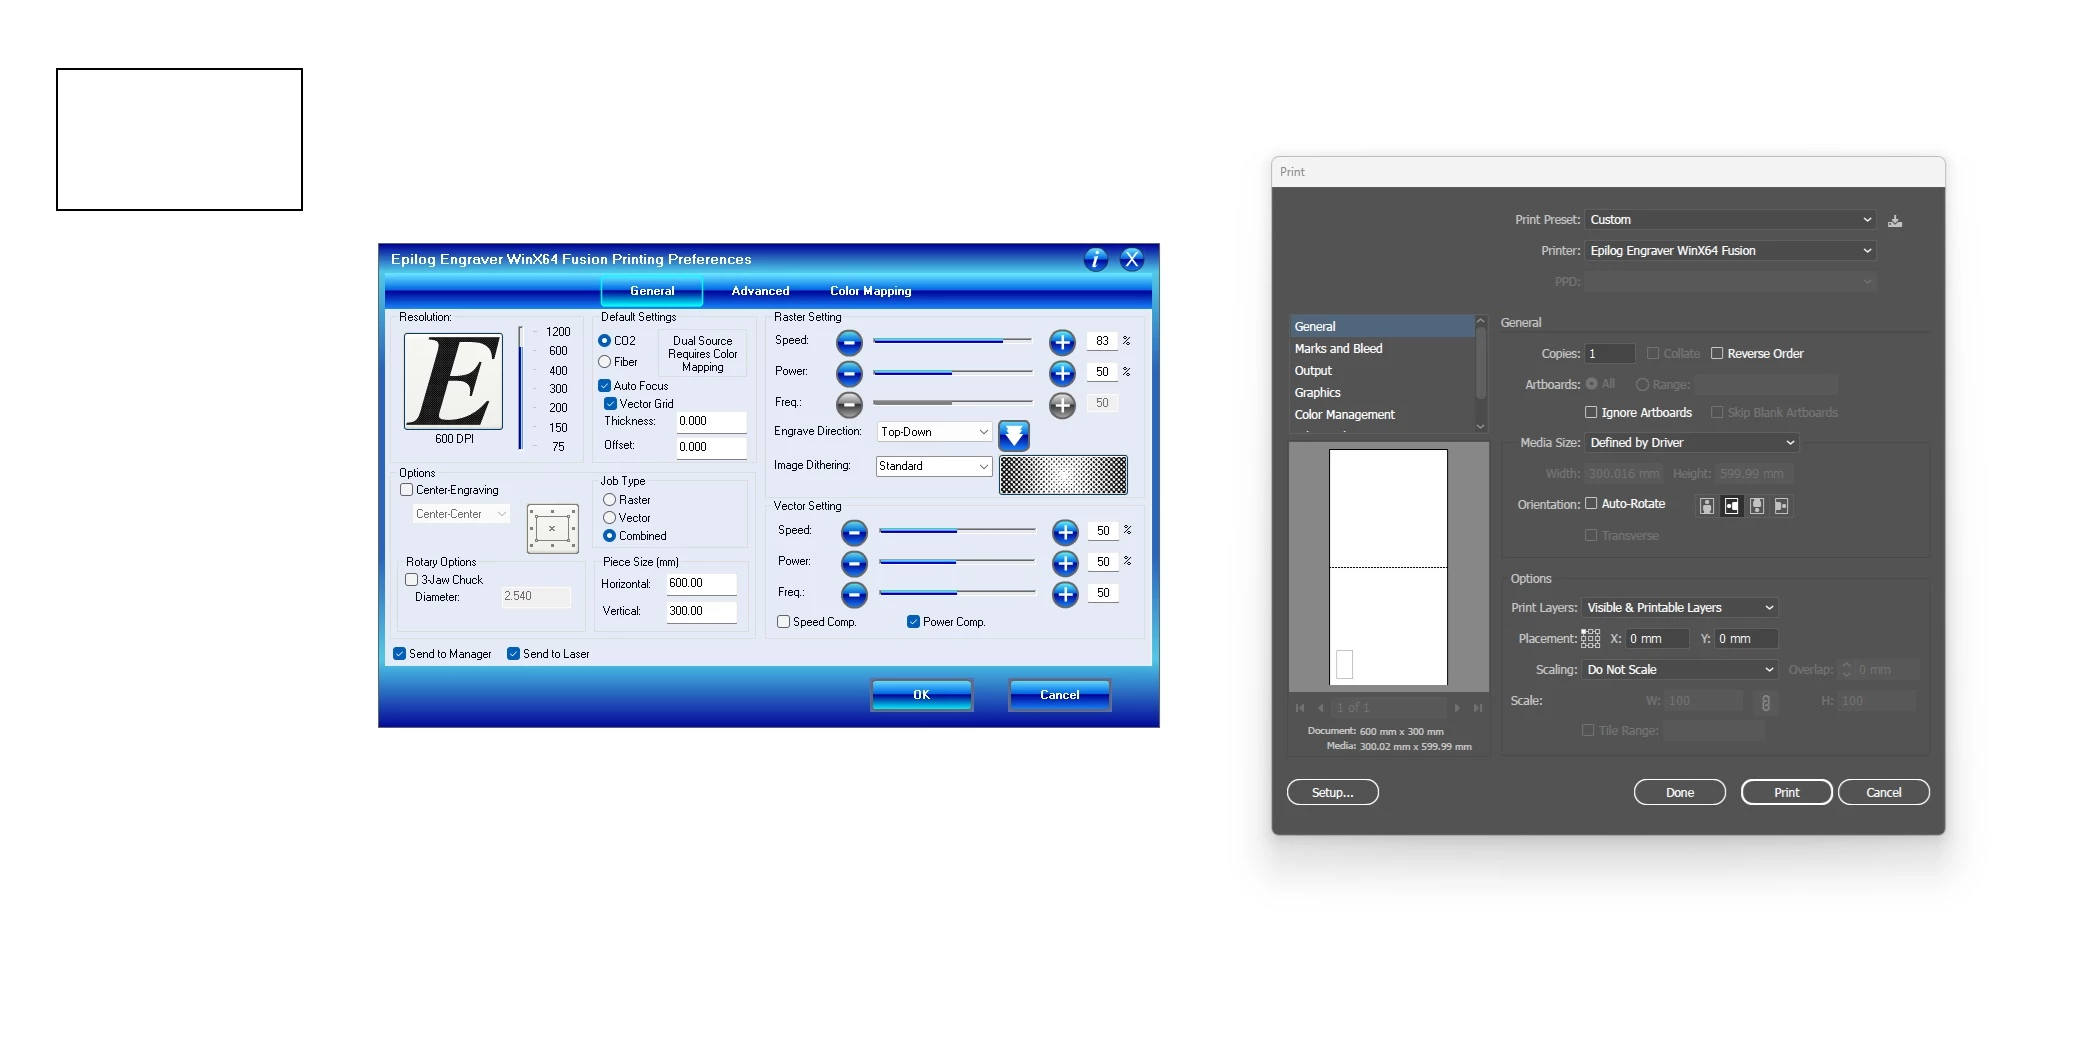Decrease Vector Speed with minus button
Image resolution: width=2088 pixels, height=1042 pixels.
coord(854,532)
